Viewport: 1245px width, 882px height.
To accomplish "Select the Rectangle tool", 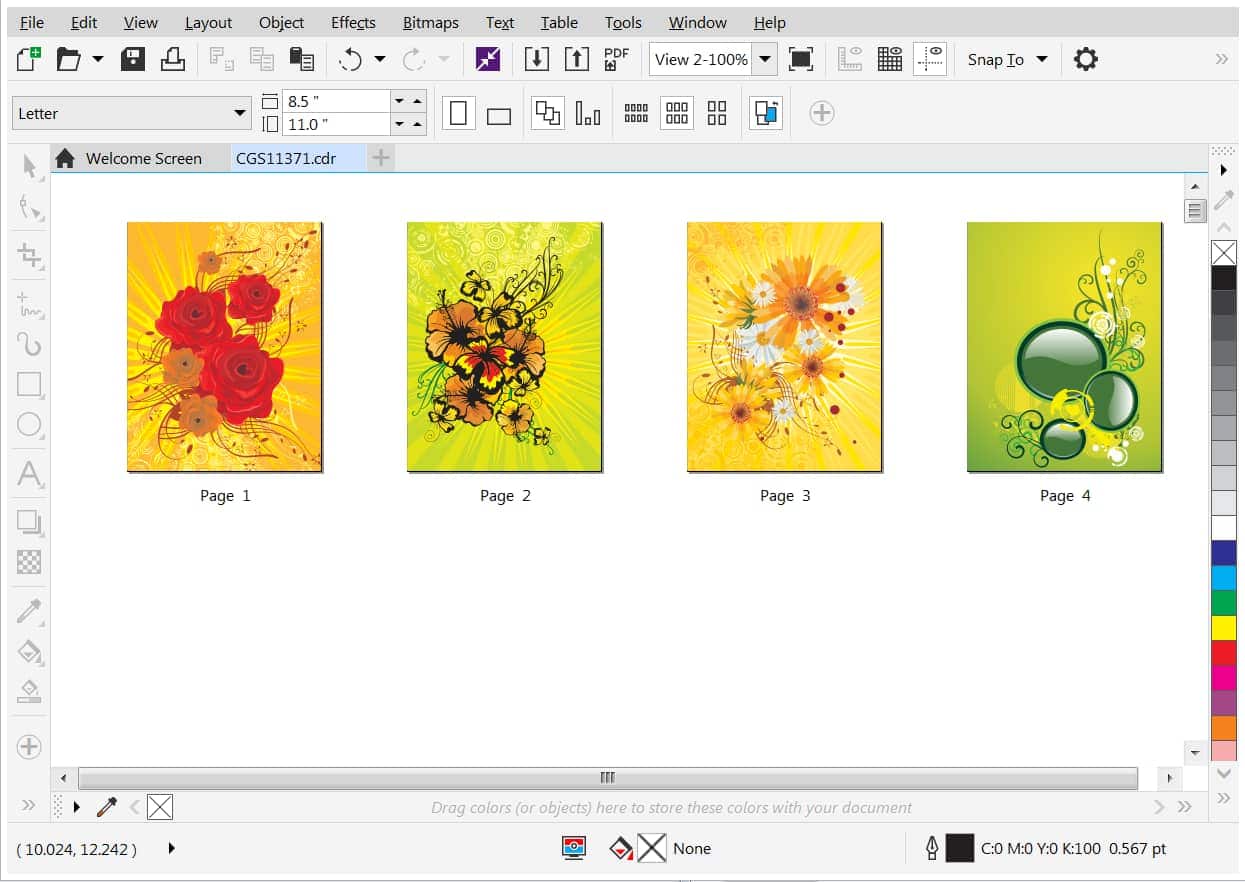I will coord(29,385).
